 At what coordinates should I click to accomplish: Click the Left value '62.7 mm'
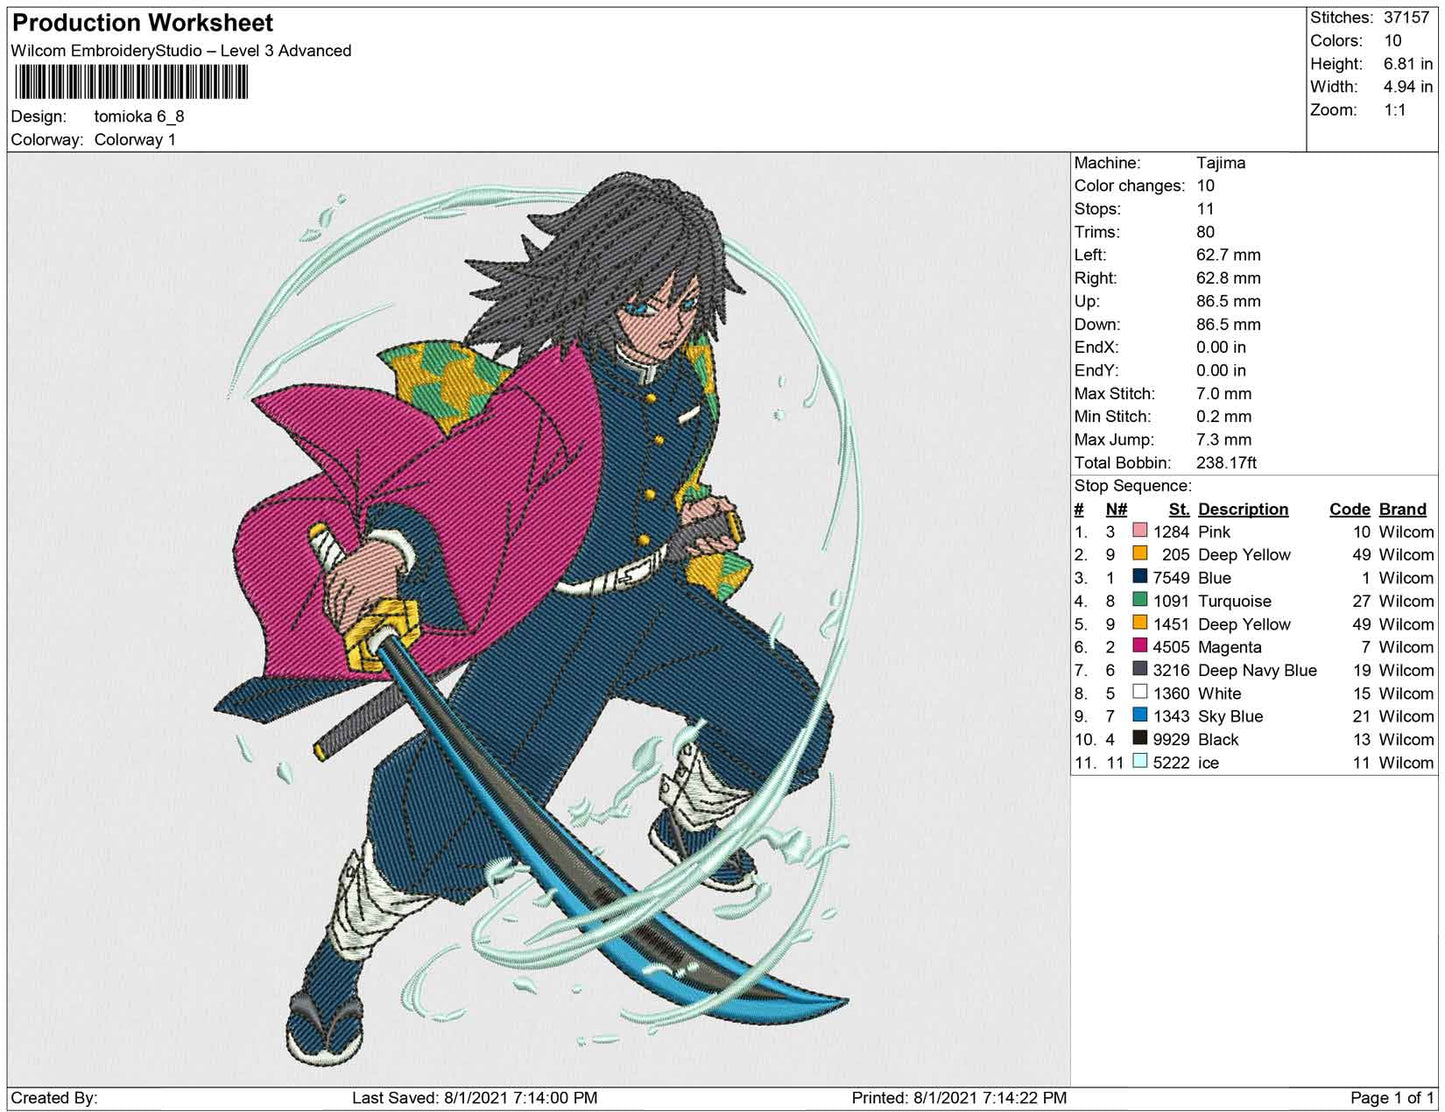point(1228,255)
